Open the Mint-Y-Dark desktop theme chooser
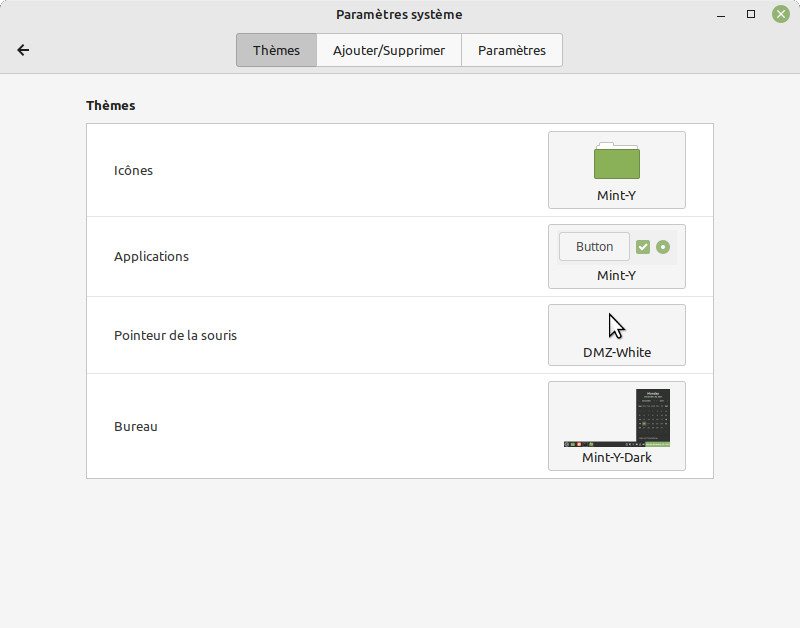The height and width of the screenshot is (628, 800). [x=617, y=426]
